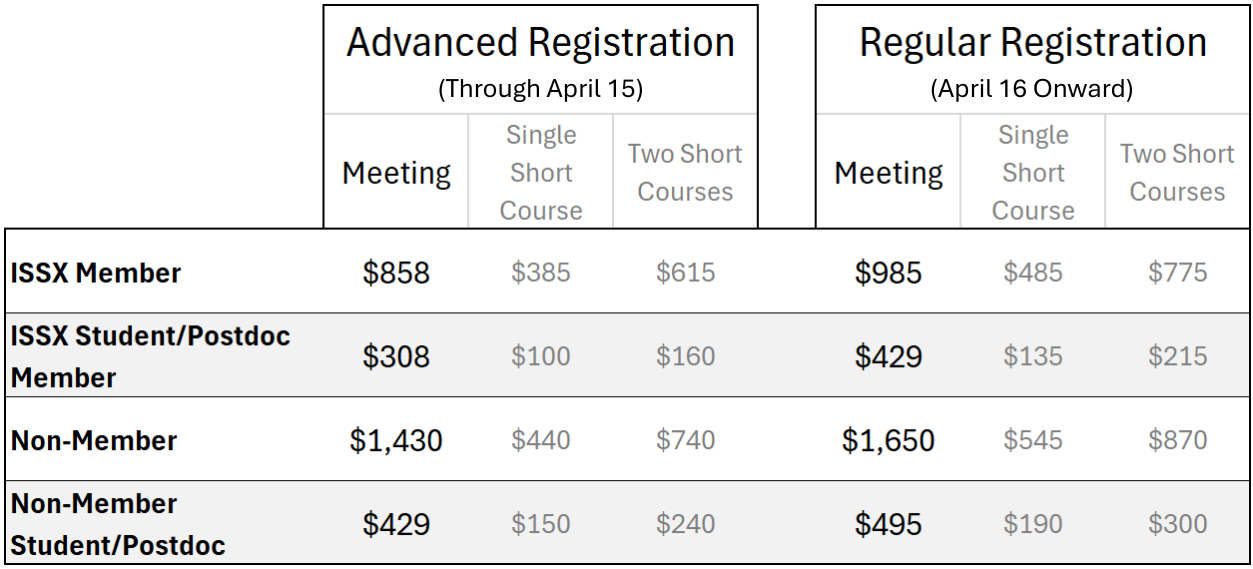Viewport: 1253px width, 569px height.
Task: Click the $308 student member price
Action: click(x=396, y=357)
